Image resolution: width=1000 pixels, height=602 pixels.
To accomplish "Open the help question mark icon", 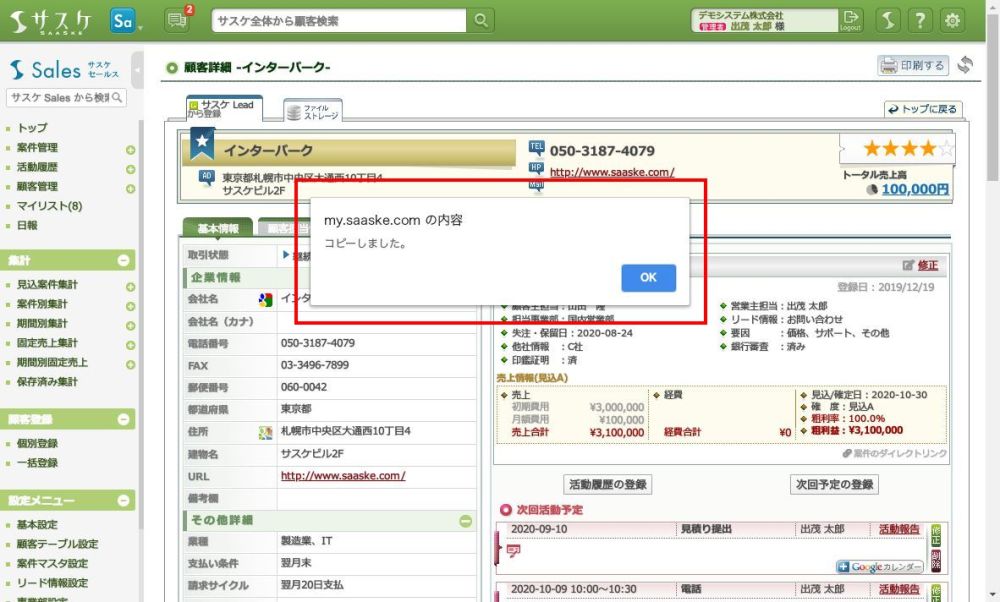I will [920, 20].
